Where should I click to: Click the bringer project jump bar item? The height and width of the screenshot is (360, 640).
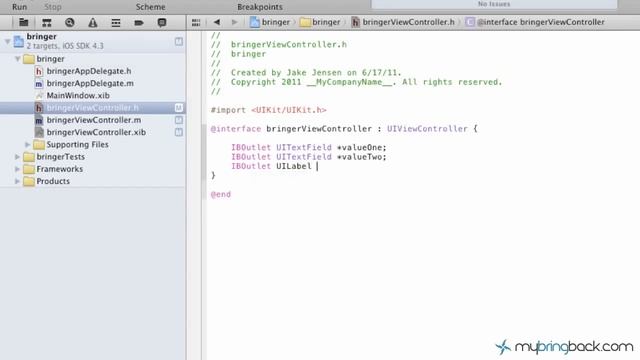pos(270,22)
